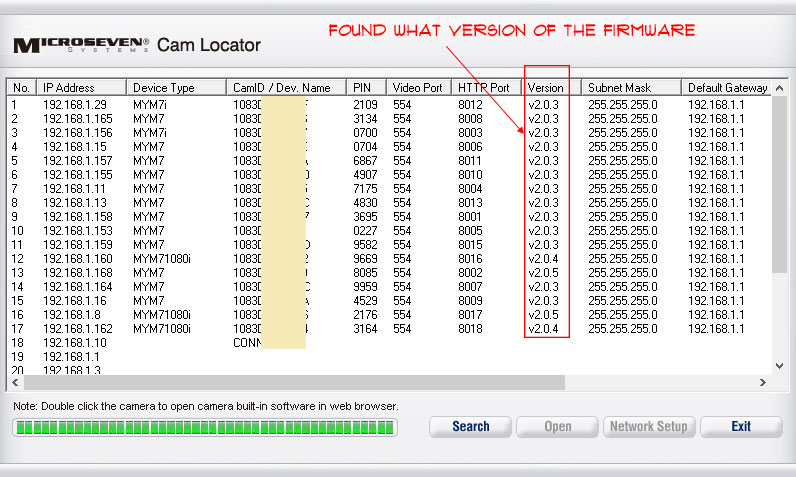Viewport: 796px width, 477px height.
Task: Select camera 192.168.1.168
Action: [x=389, y=273]
